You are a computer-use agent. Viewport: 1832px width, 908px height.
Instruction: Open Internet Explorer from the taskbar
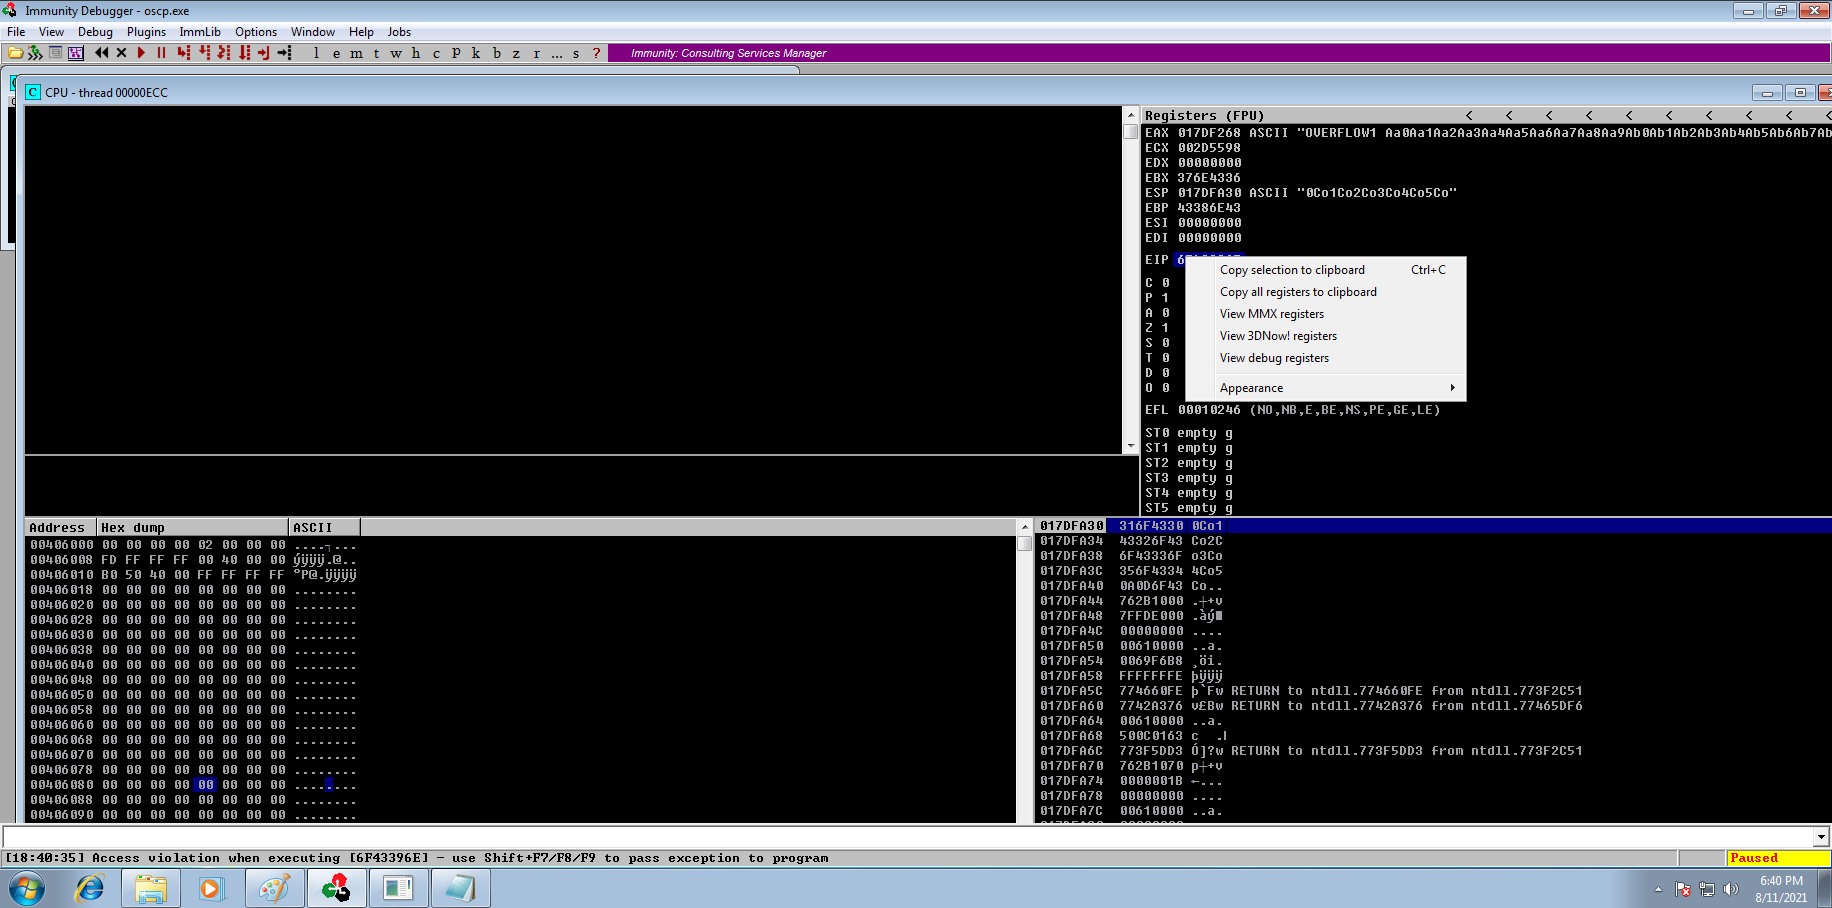[89, 888]
